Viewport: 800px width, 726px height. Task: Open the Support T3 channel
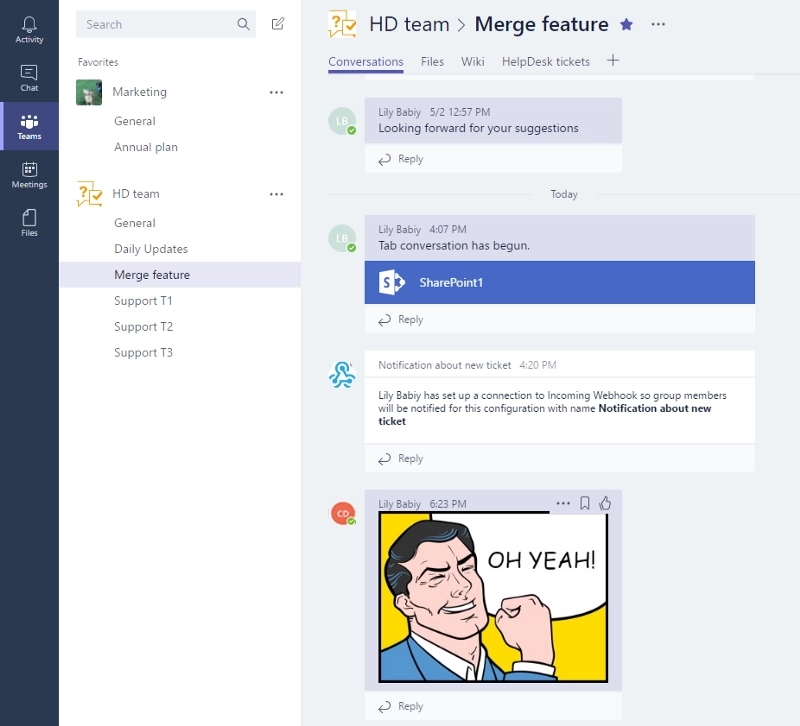143,353
